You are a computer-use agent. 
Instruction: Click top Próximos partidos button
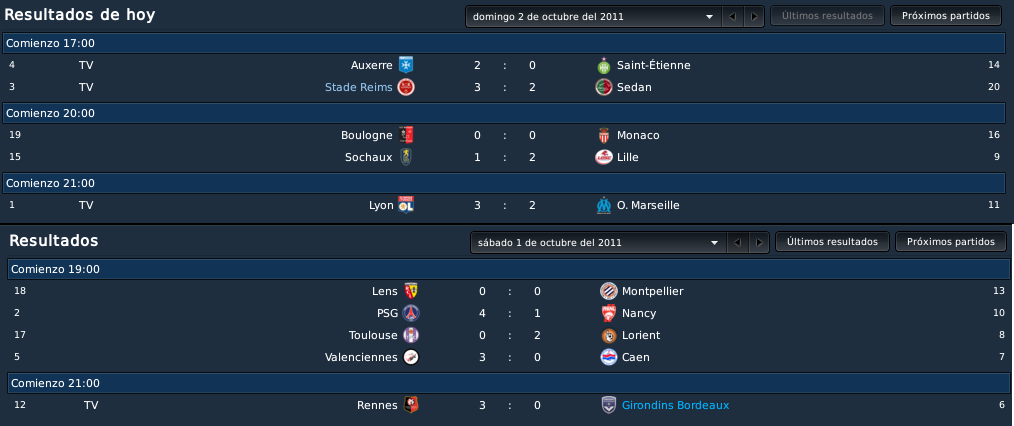[x=945, y=16]
